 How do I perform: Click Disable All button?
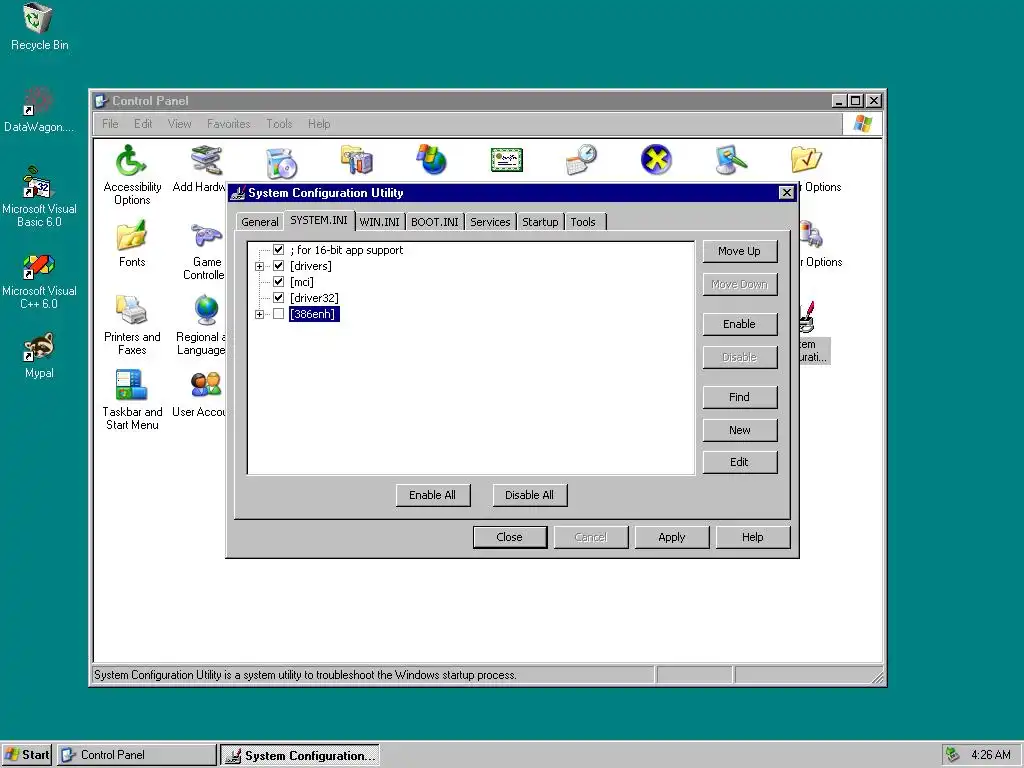[530, 495]
